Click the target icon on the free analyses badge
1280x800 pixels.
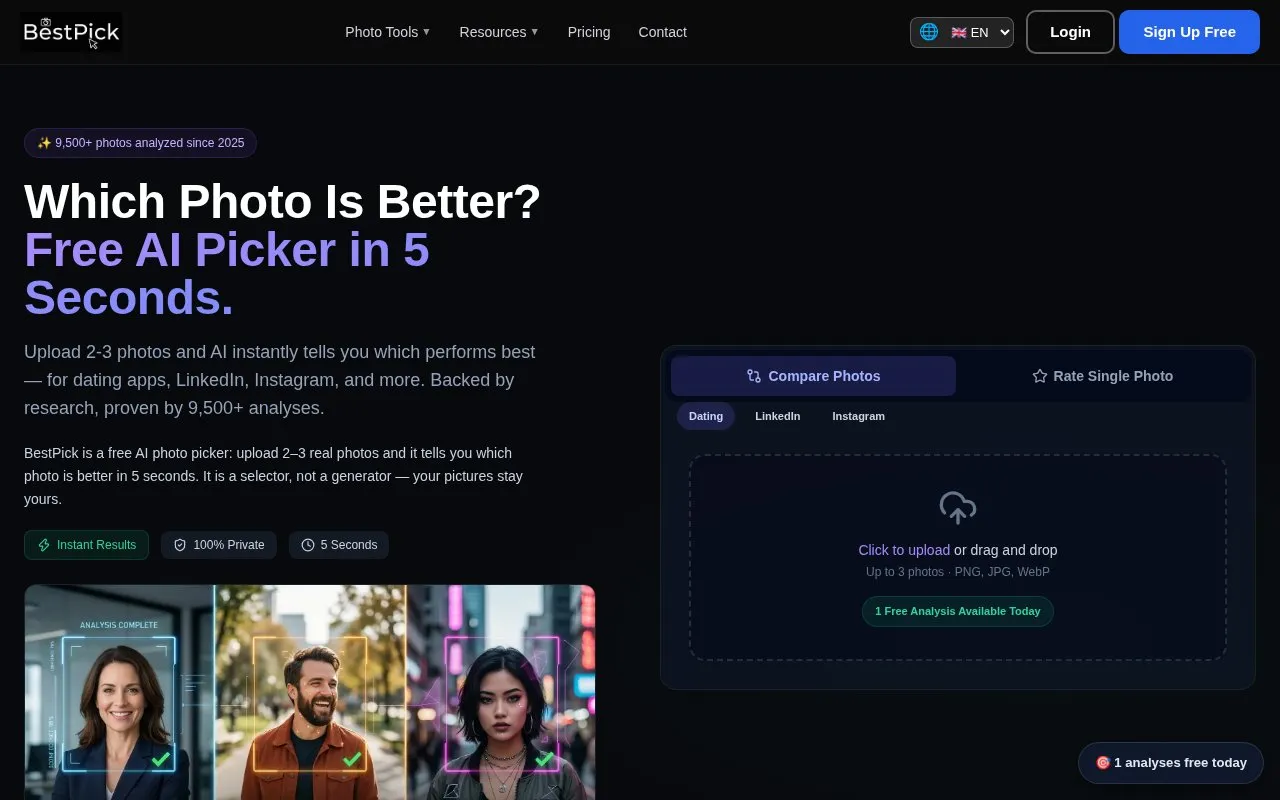pos(1103,763)
